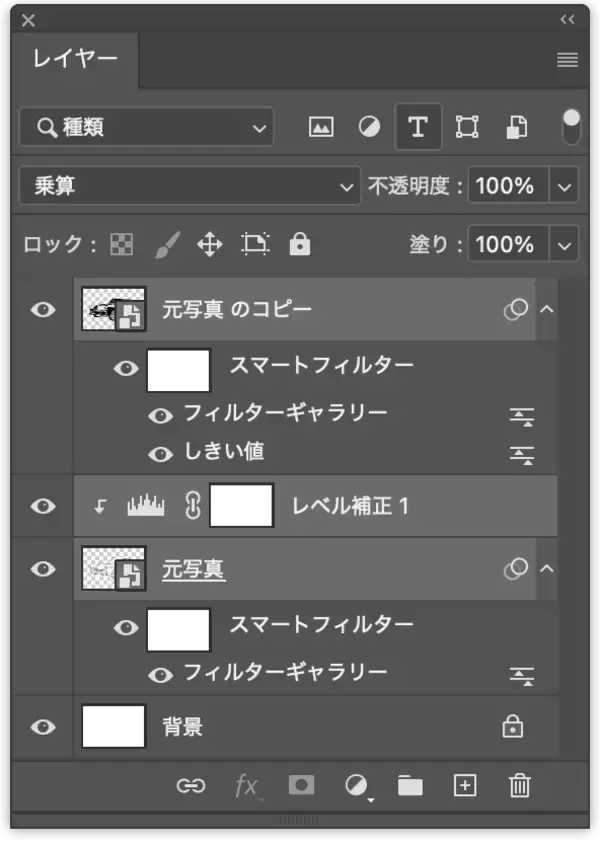Image resolution: width=600 pixels, height=843 pixels.
Task: Select the レベル補正 1 layer name
Action: (x=350, y=505)
